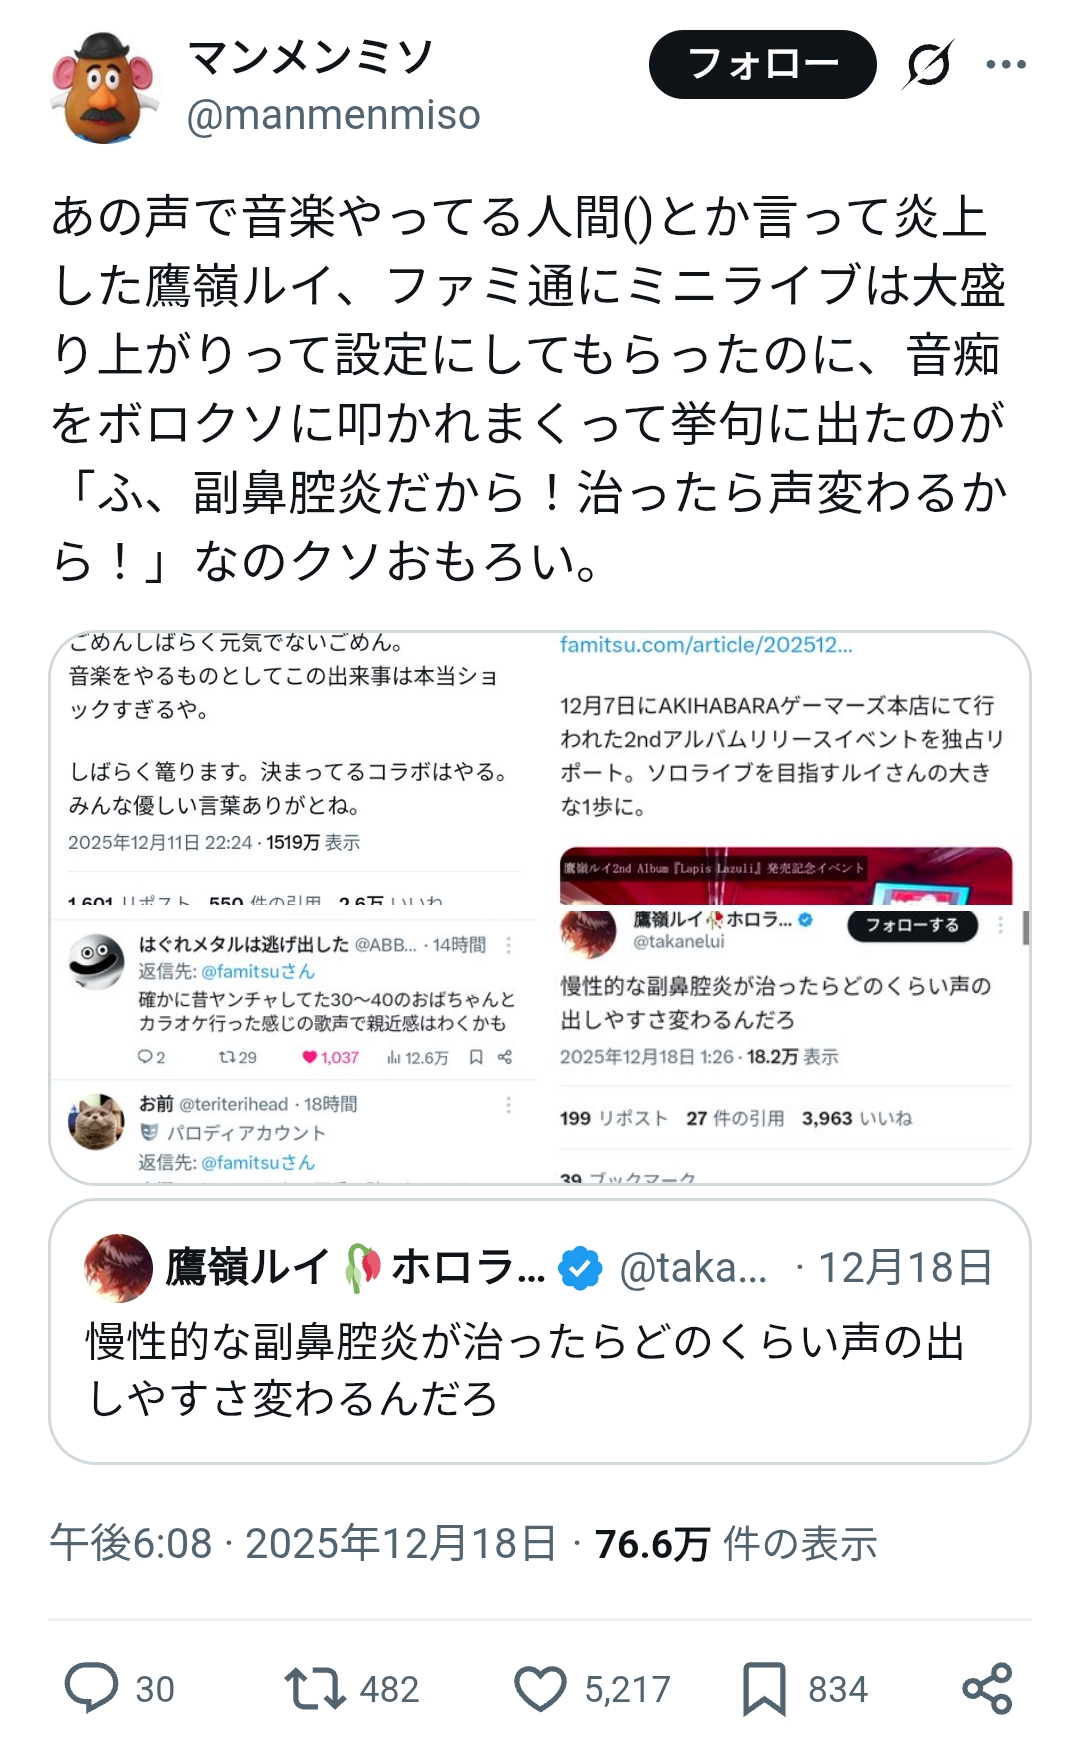The height and width of the screenshot is (1738, 1080).
Task: Click the Grok slash icon beside follow button
Action: 928,65
